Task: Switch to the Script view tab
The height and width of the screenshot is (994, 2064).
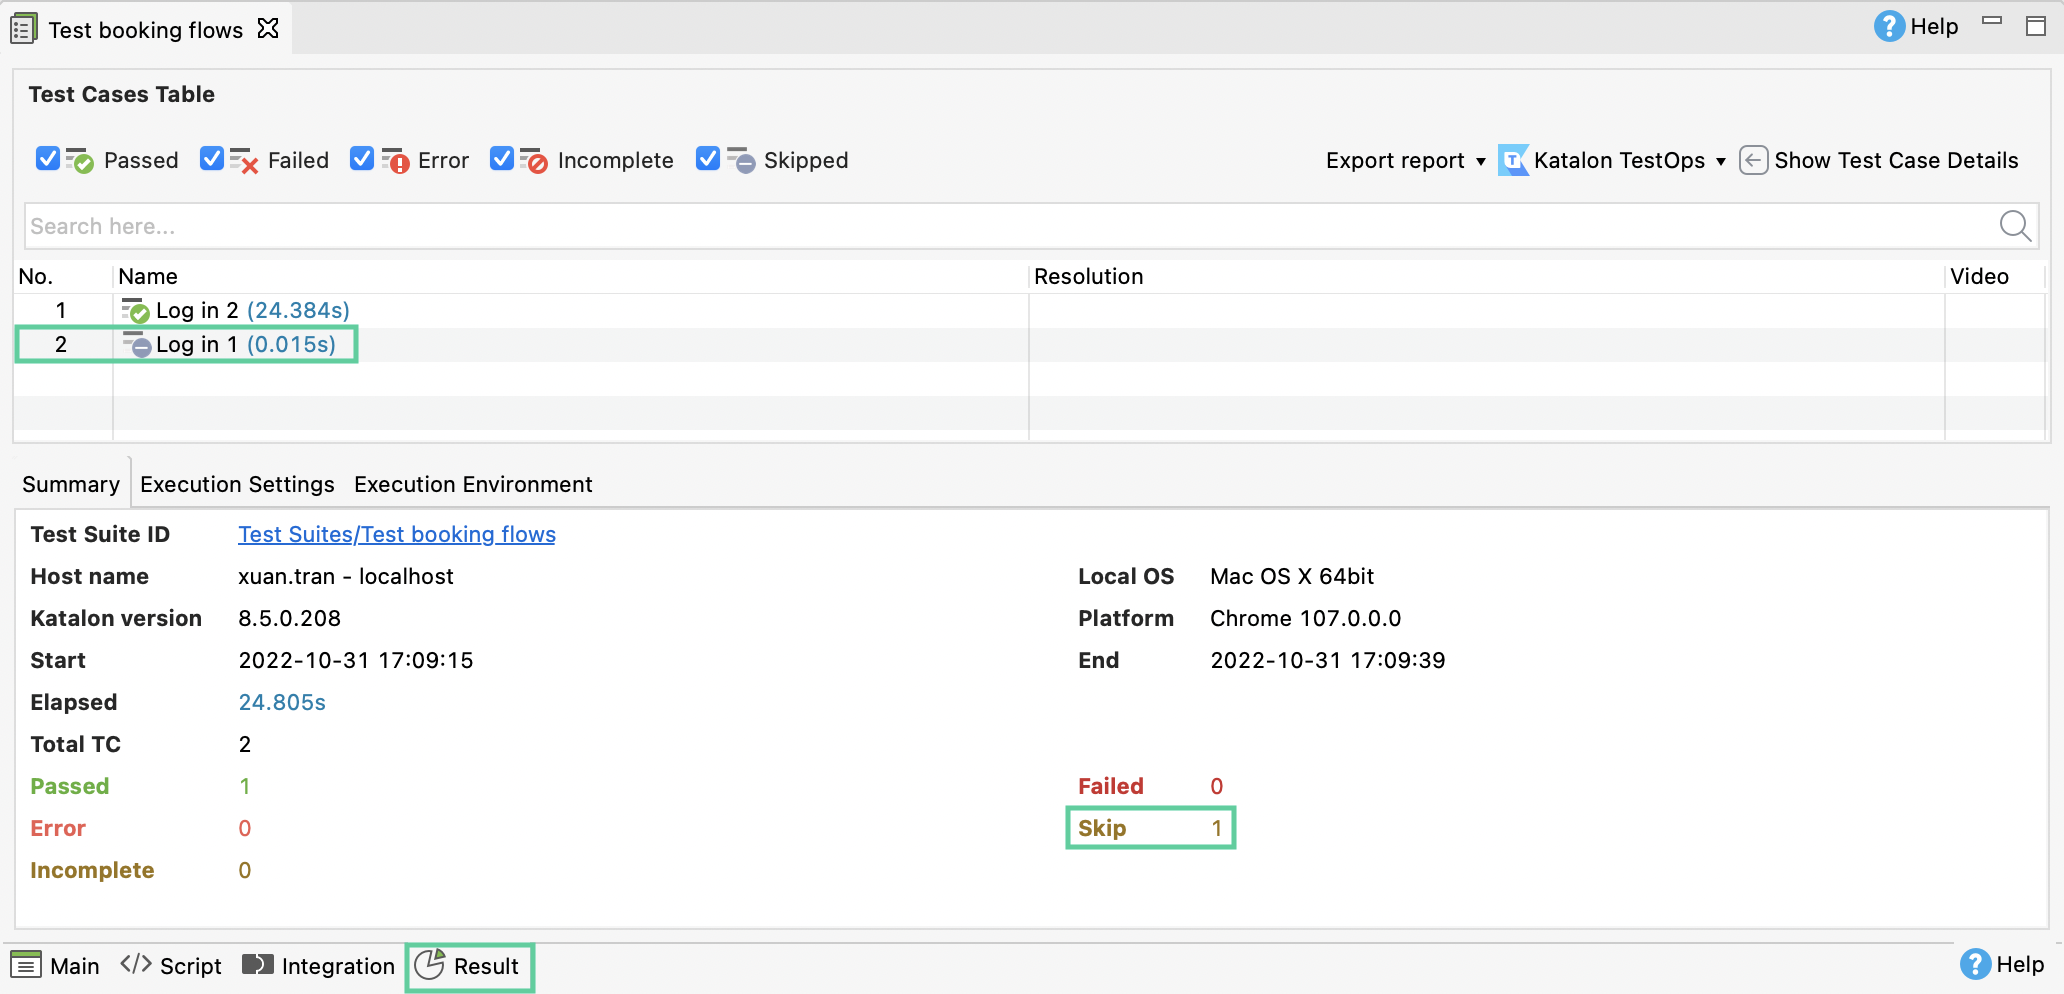Action: point(171,966)
